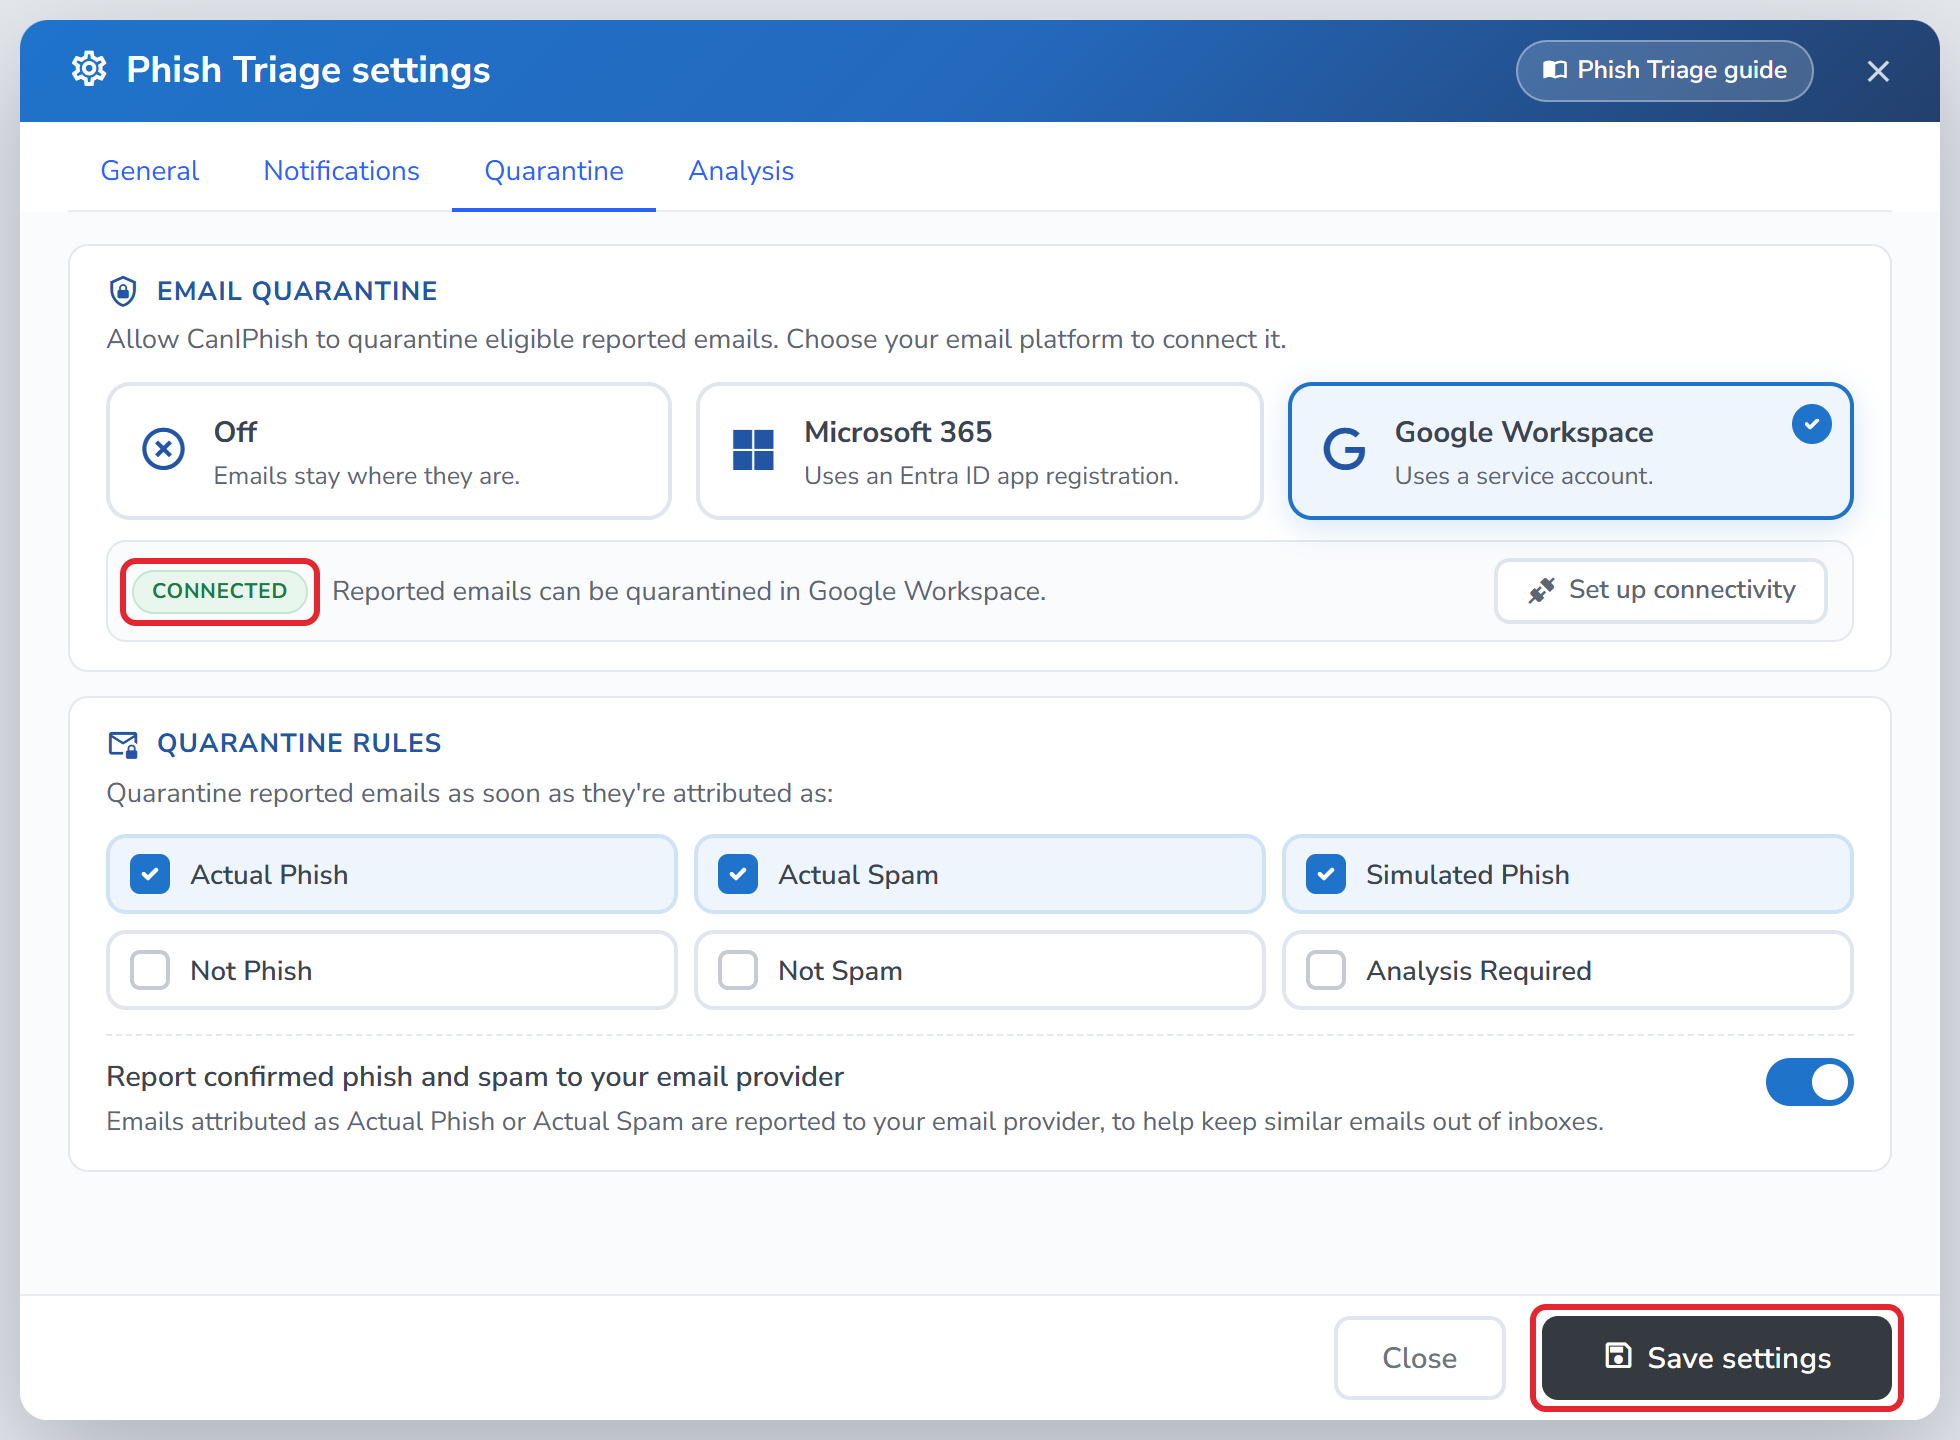
Task: Click 'Reported emails can be quarantined in Google Workspace.' text
Action: tap(689, 591)
